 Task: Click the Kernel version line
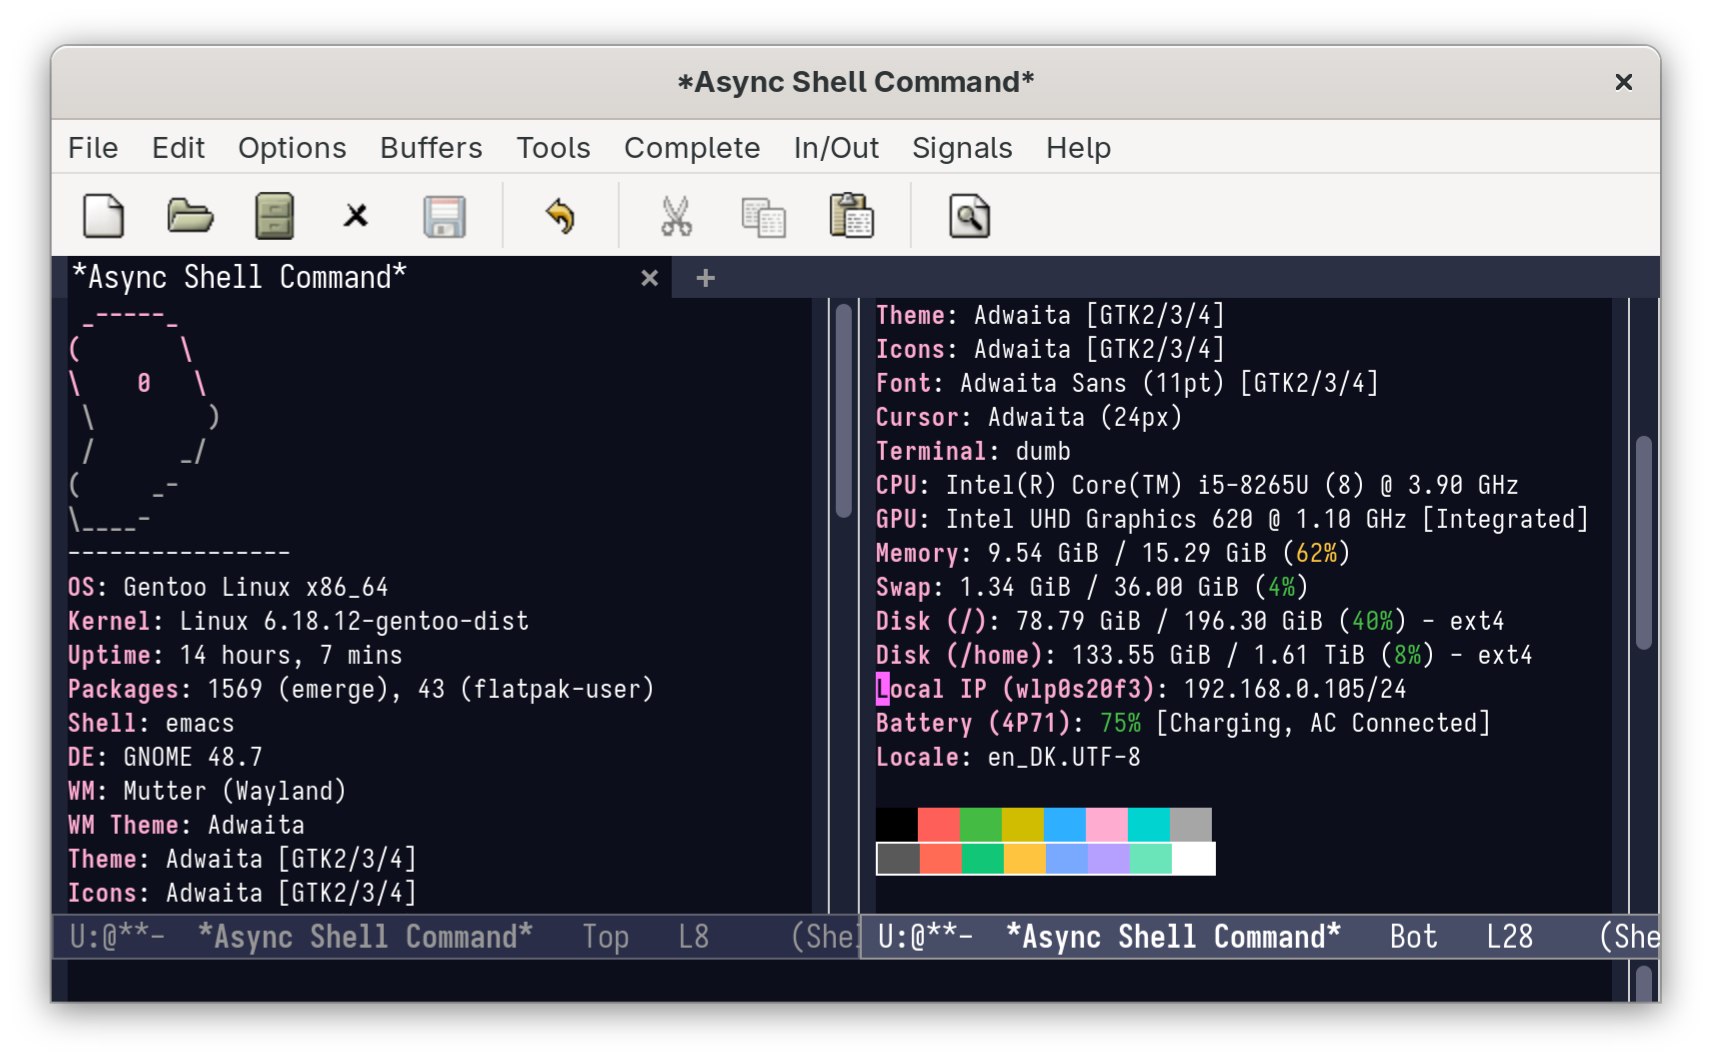298,621
